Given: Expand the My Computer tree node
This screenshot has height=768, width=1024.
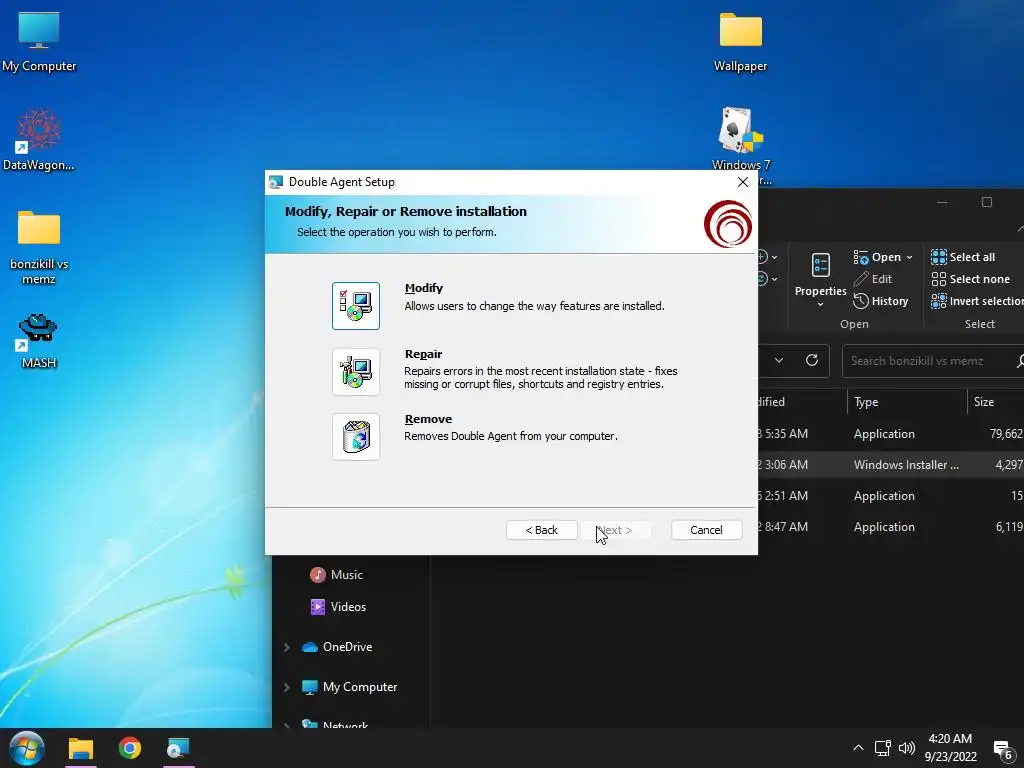Looking at the screenshot, I should click(x=286, y=687).
